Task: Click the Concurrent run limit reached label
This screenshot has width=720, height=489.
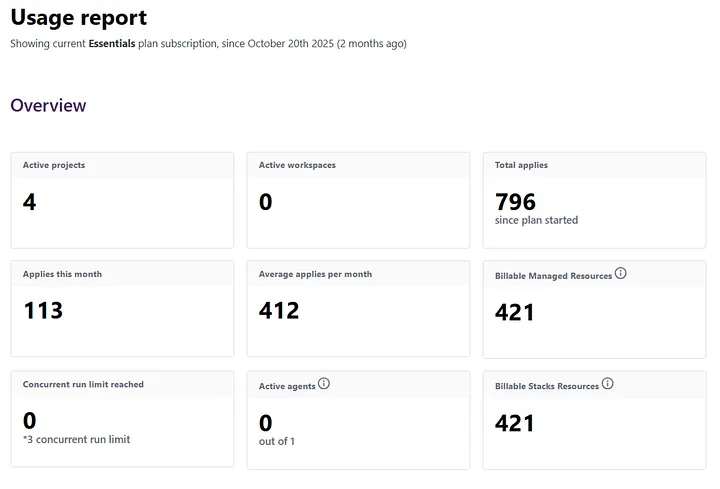Action: pyautogui.click(x=83, y=385)
